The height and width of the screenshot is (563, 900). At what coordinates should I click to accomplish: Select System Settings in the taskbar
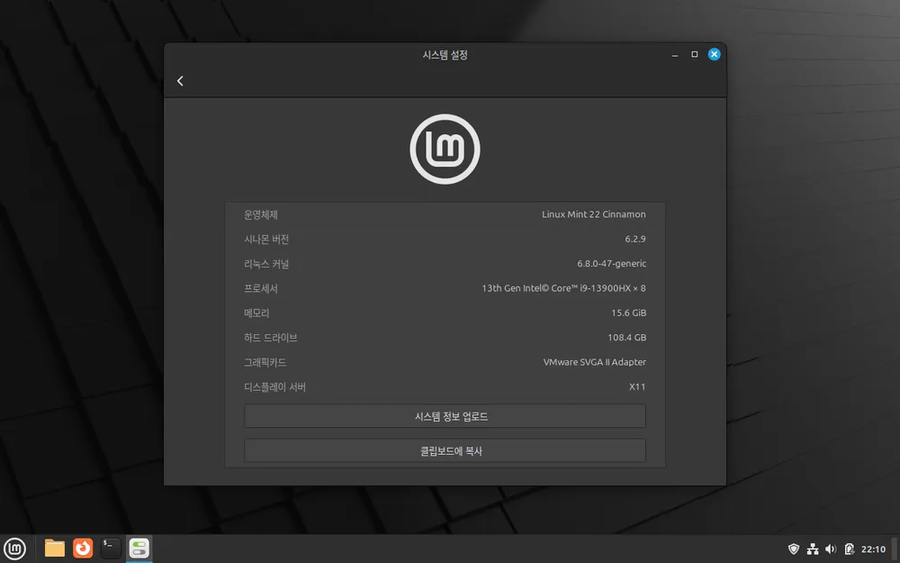[x=139, y=549]
